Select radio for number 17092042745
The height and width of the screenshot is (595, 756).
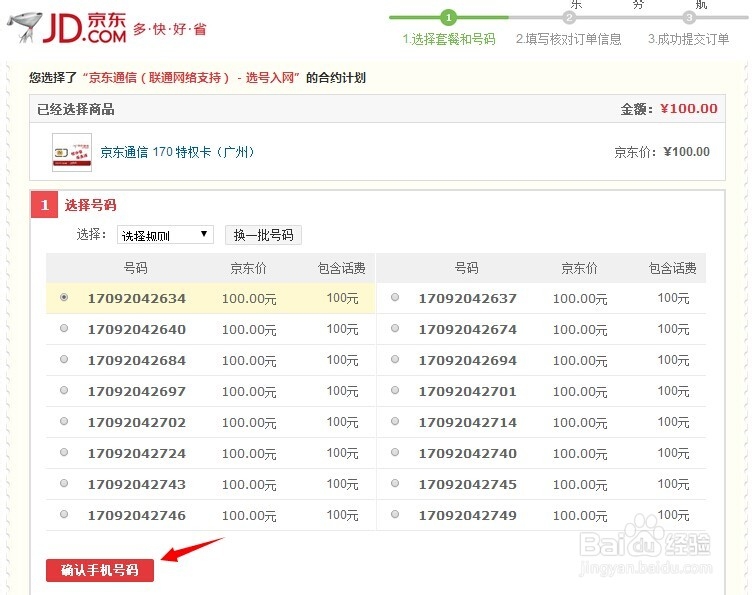tap(395, 483)
